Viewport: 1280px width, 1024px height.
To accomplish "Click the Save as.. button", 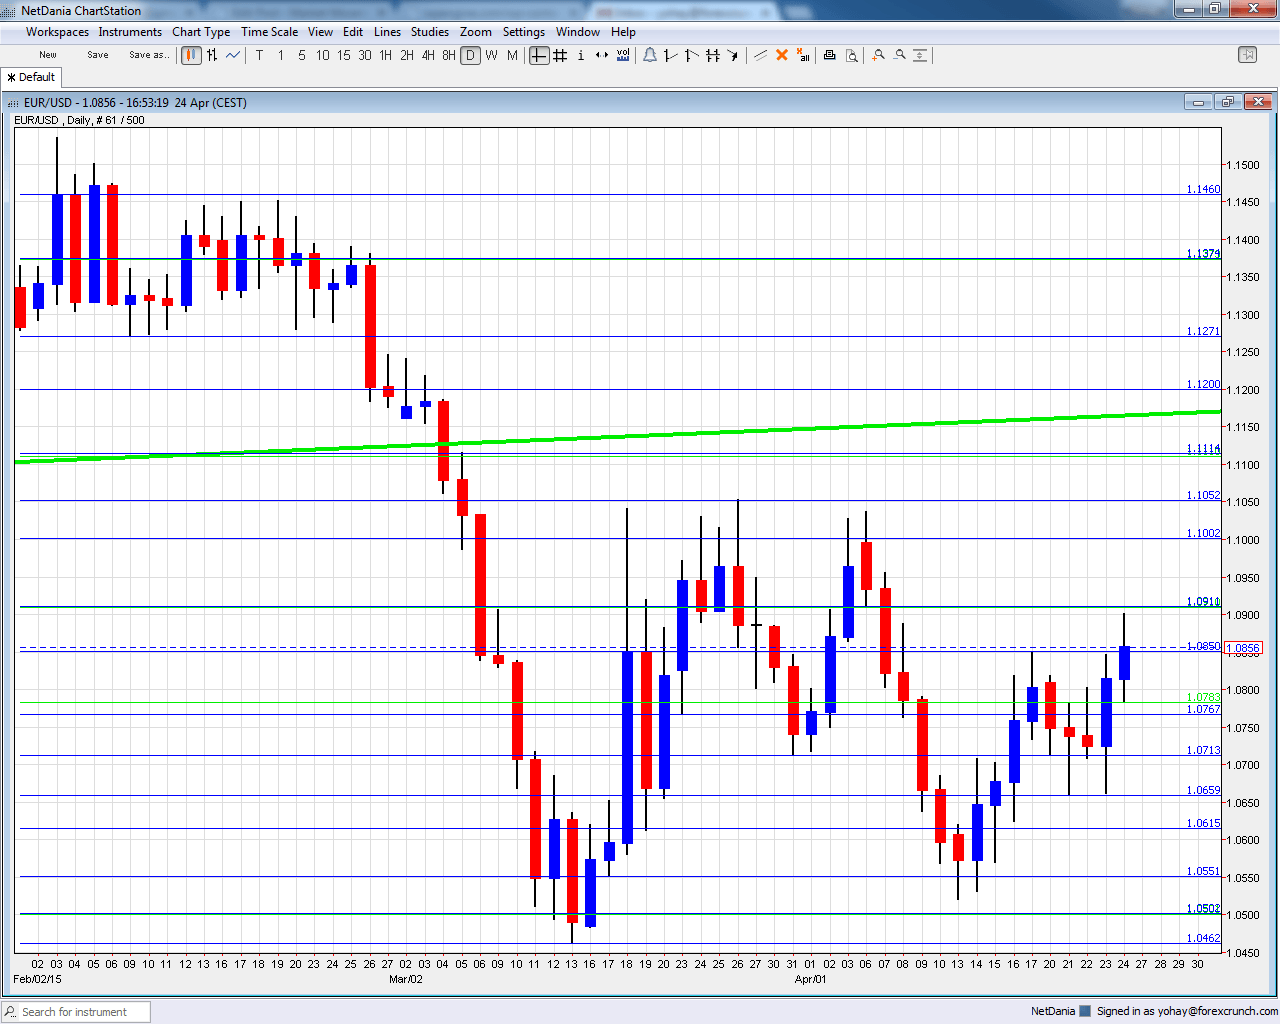I will 148,55.
